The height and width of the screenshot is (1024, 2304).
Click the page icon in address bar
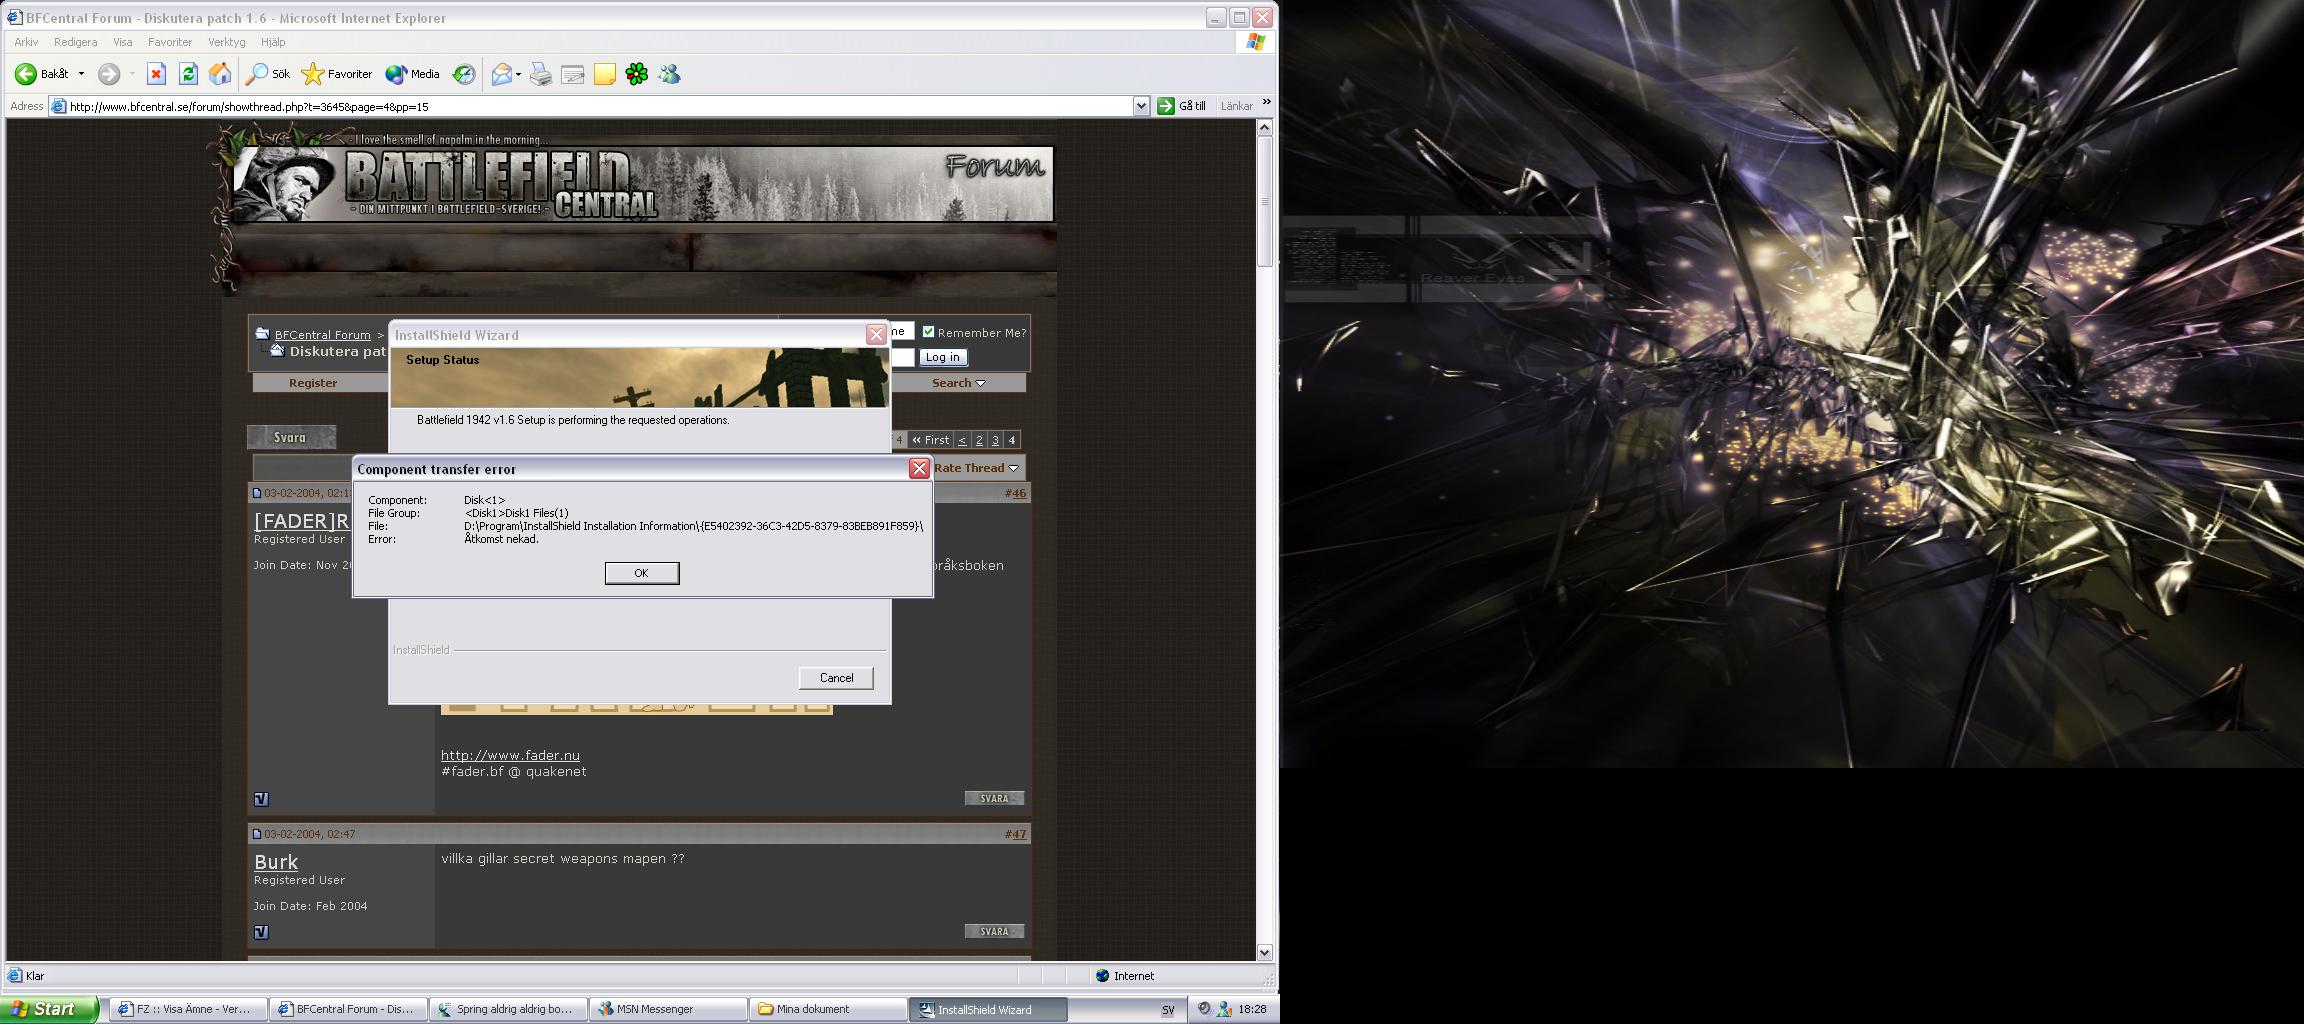59,106
